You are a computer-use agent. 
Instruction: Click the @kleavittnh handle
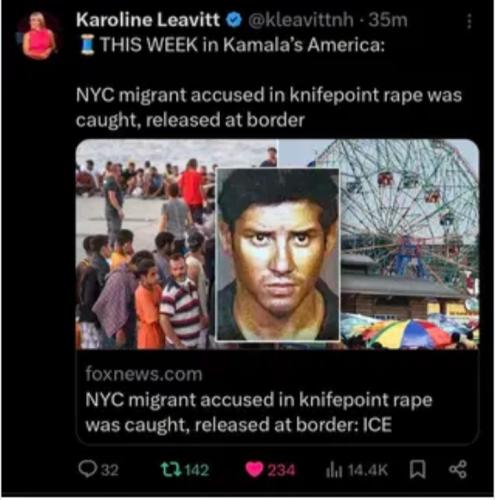click(301, 20)
